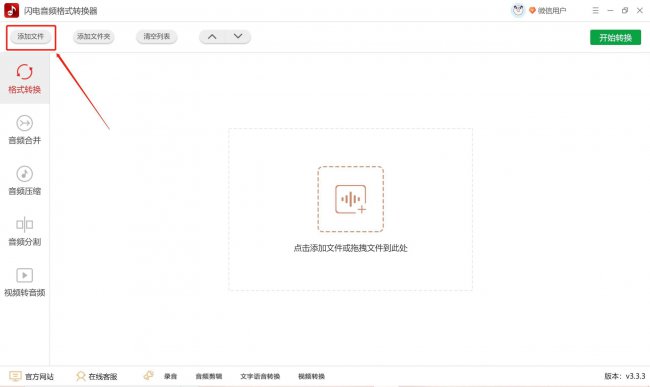Viewport: 650px width, 387px height.
Task: Open the hamburger menu in title bar
Action: pos(596,11)
